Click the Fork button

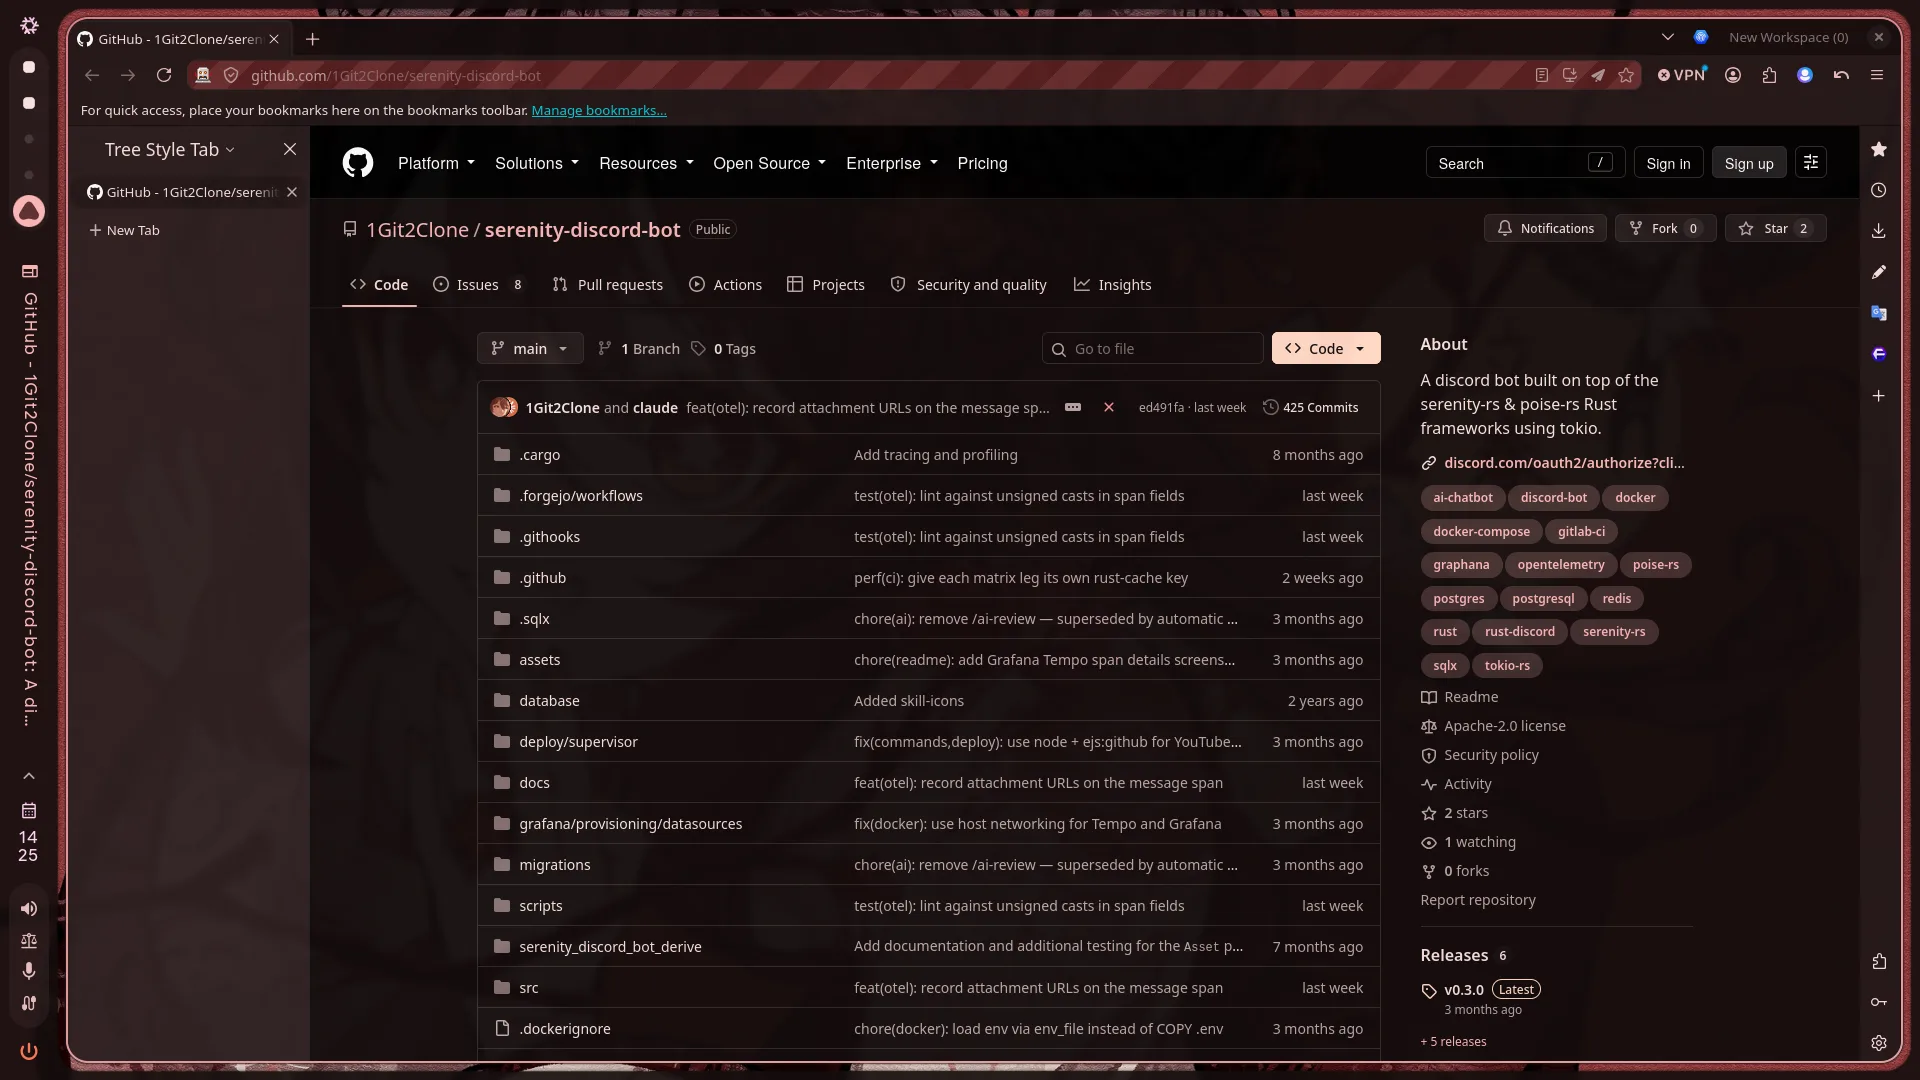1665,228
